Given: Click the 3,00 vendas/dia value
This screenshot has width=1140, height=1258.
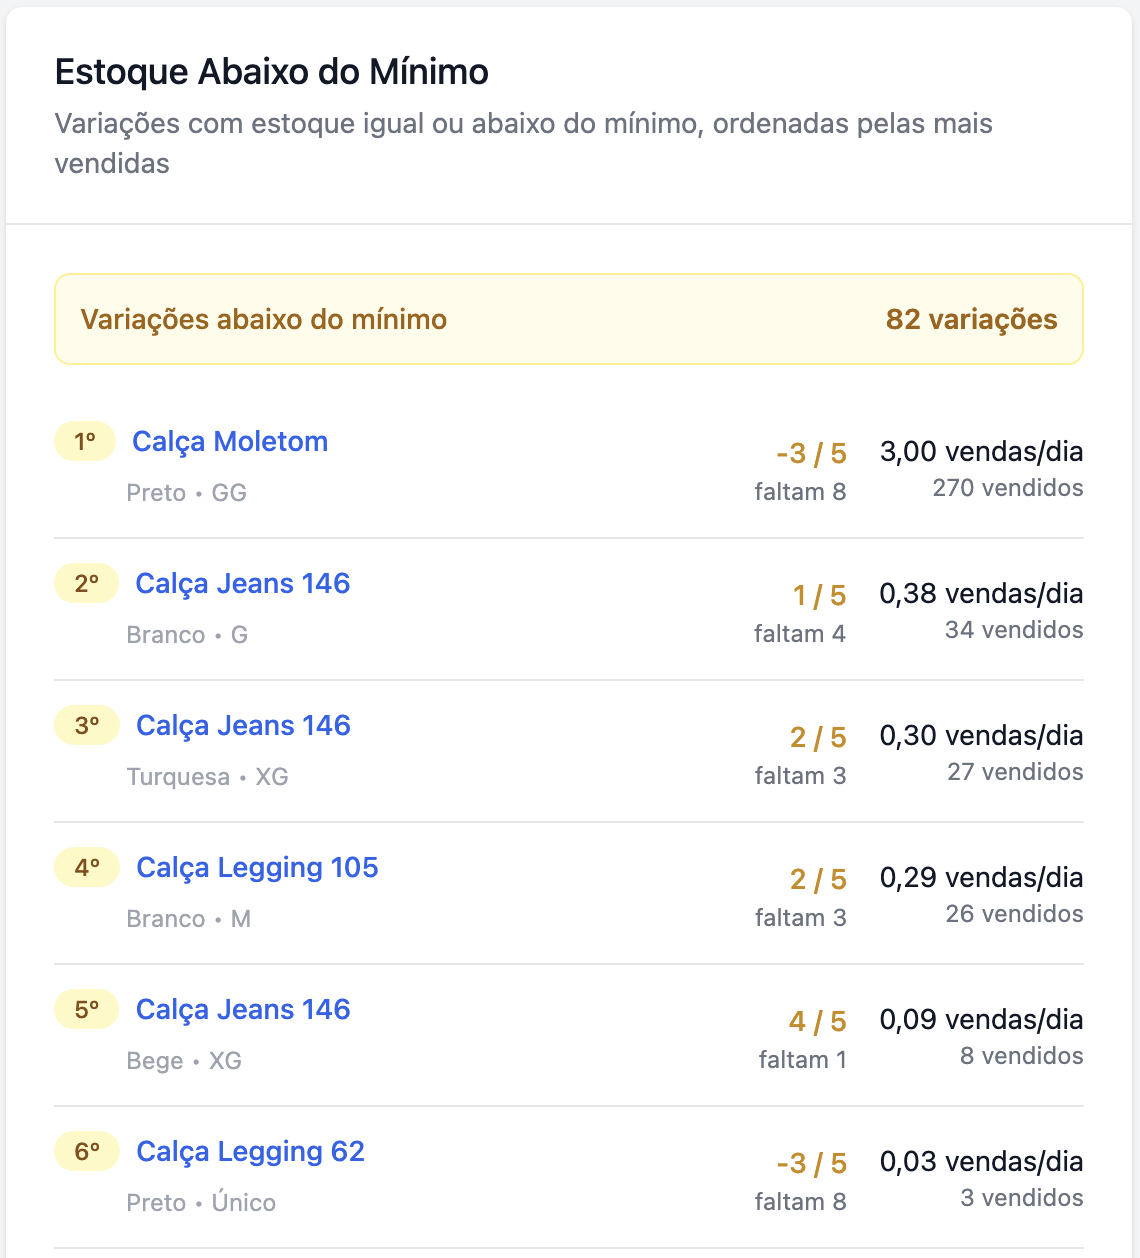Looking at the screenshot, I should point(981,452).
